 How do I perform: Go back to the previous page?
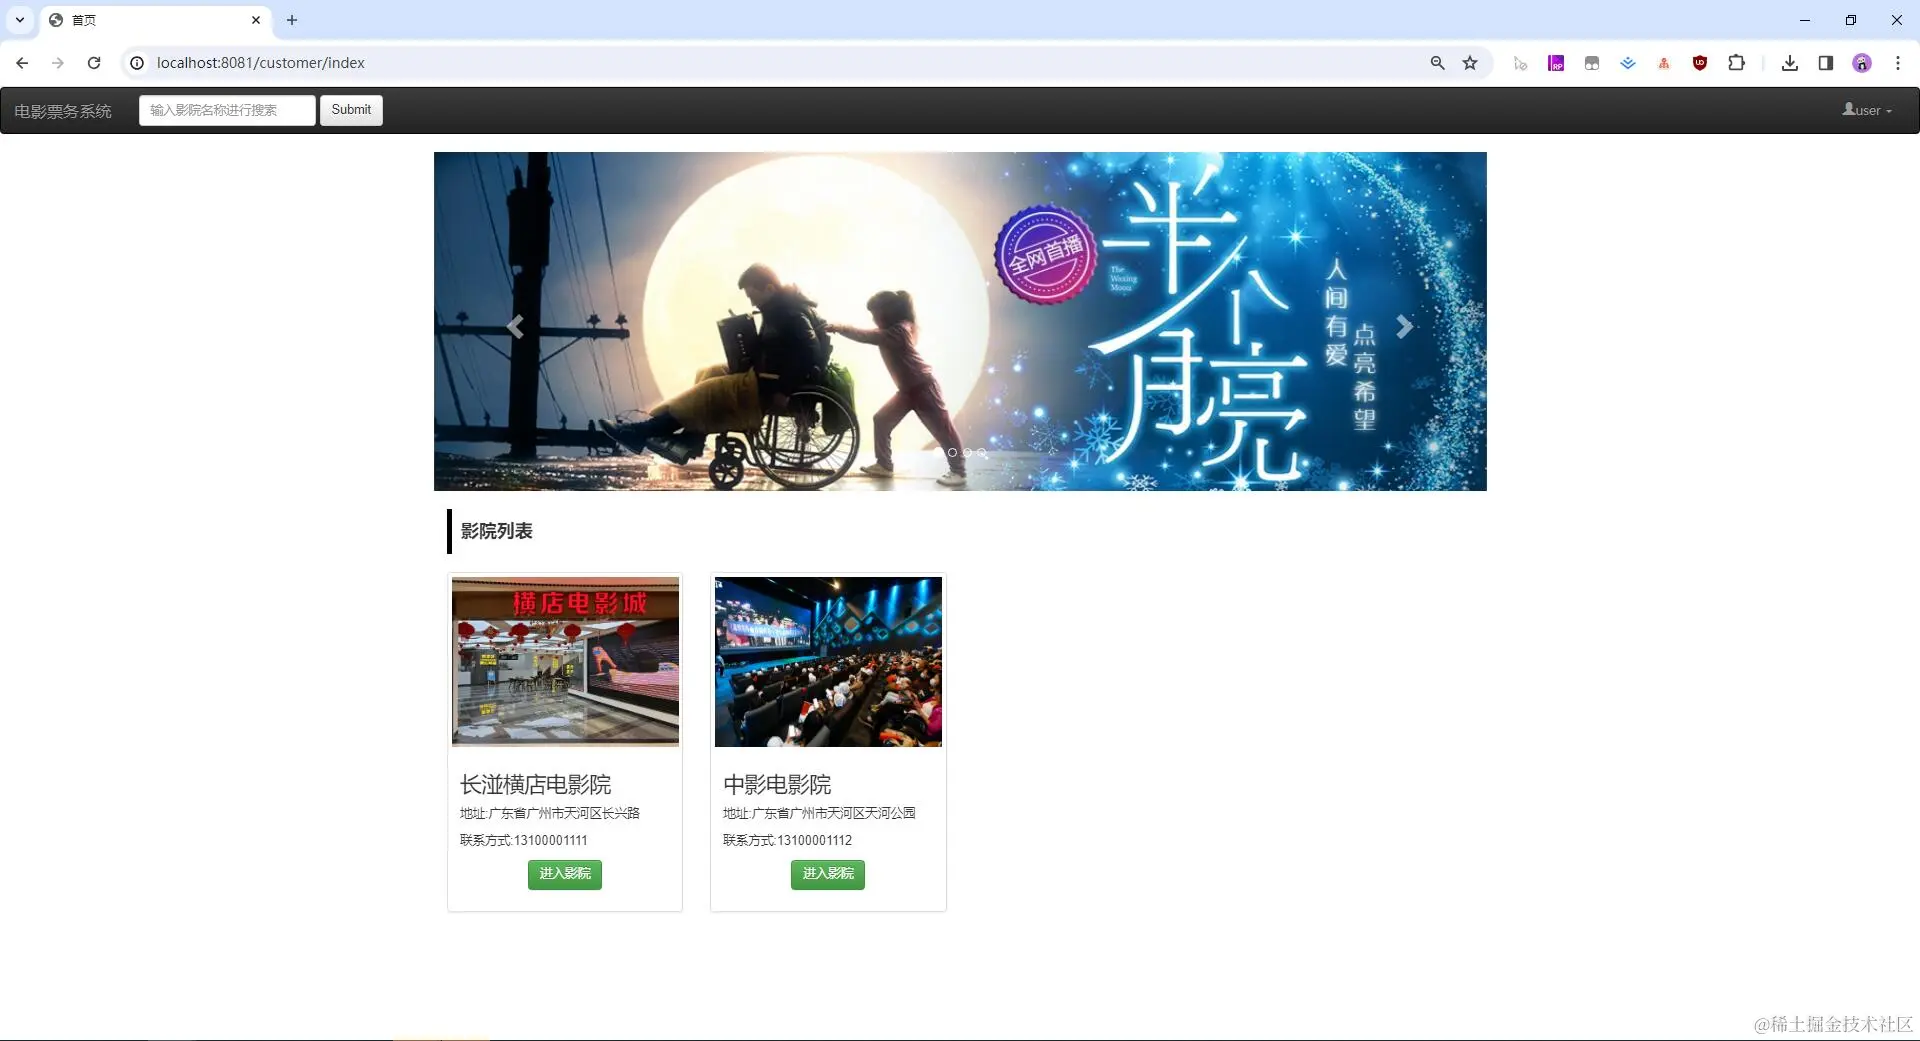click(x=22, y=63)
